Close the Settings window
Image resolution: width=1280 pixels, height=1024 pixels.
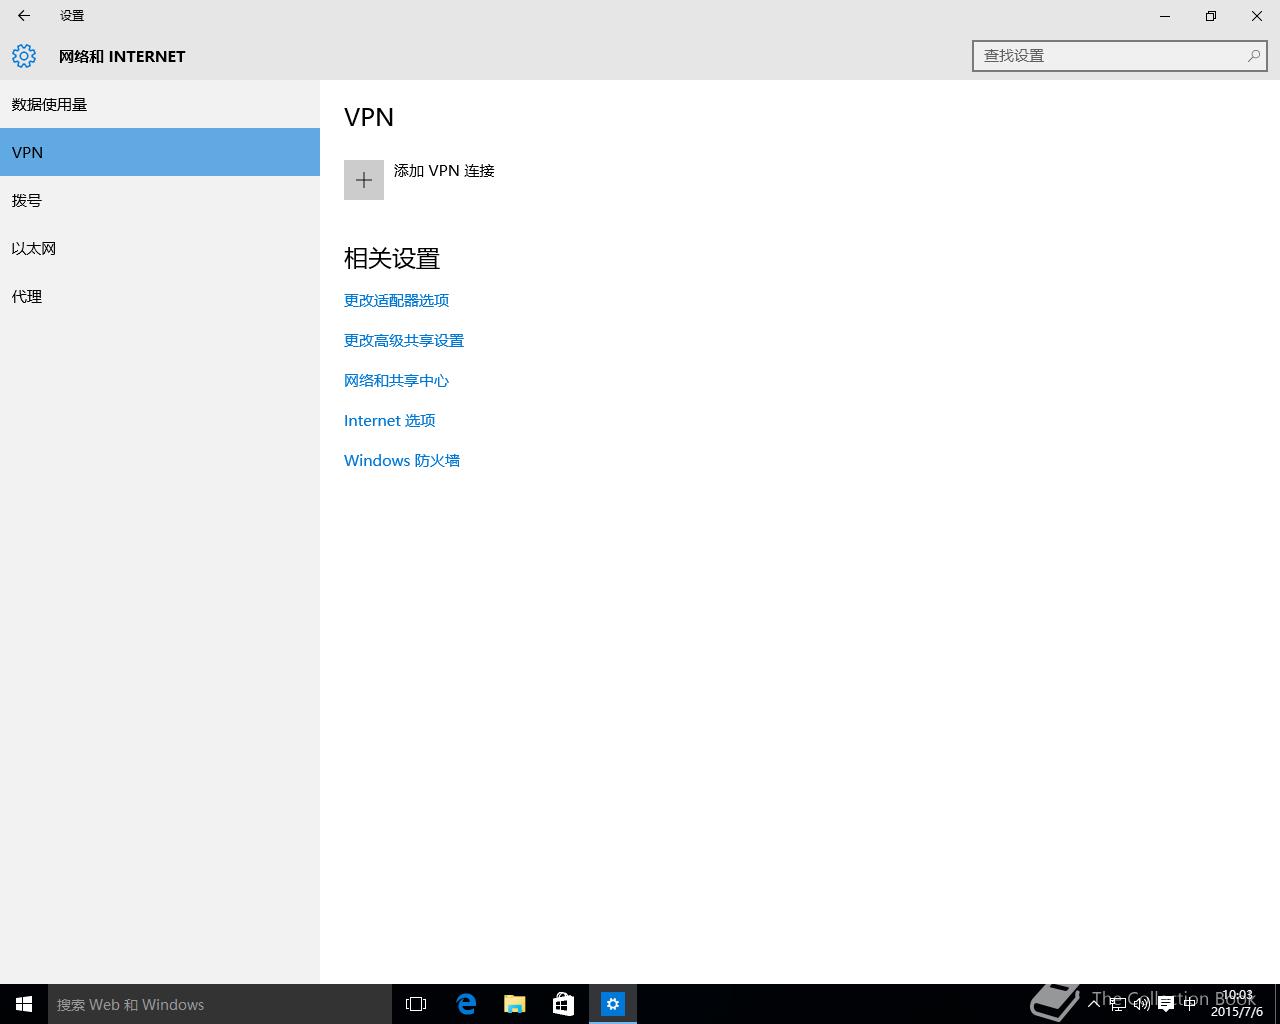coord(1257,16)
